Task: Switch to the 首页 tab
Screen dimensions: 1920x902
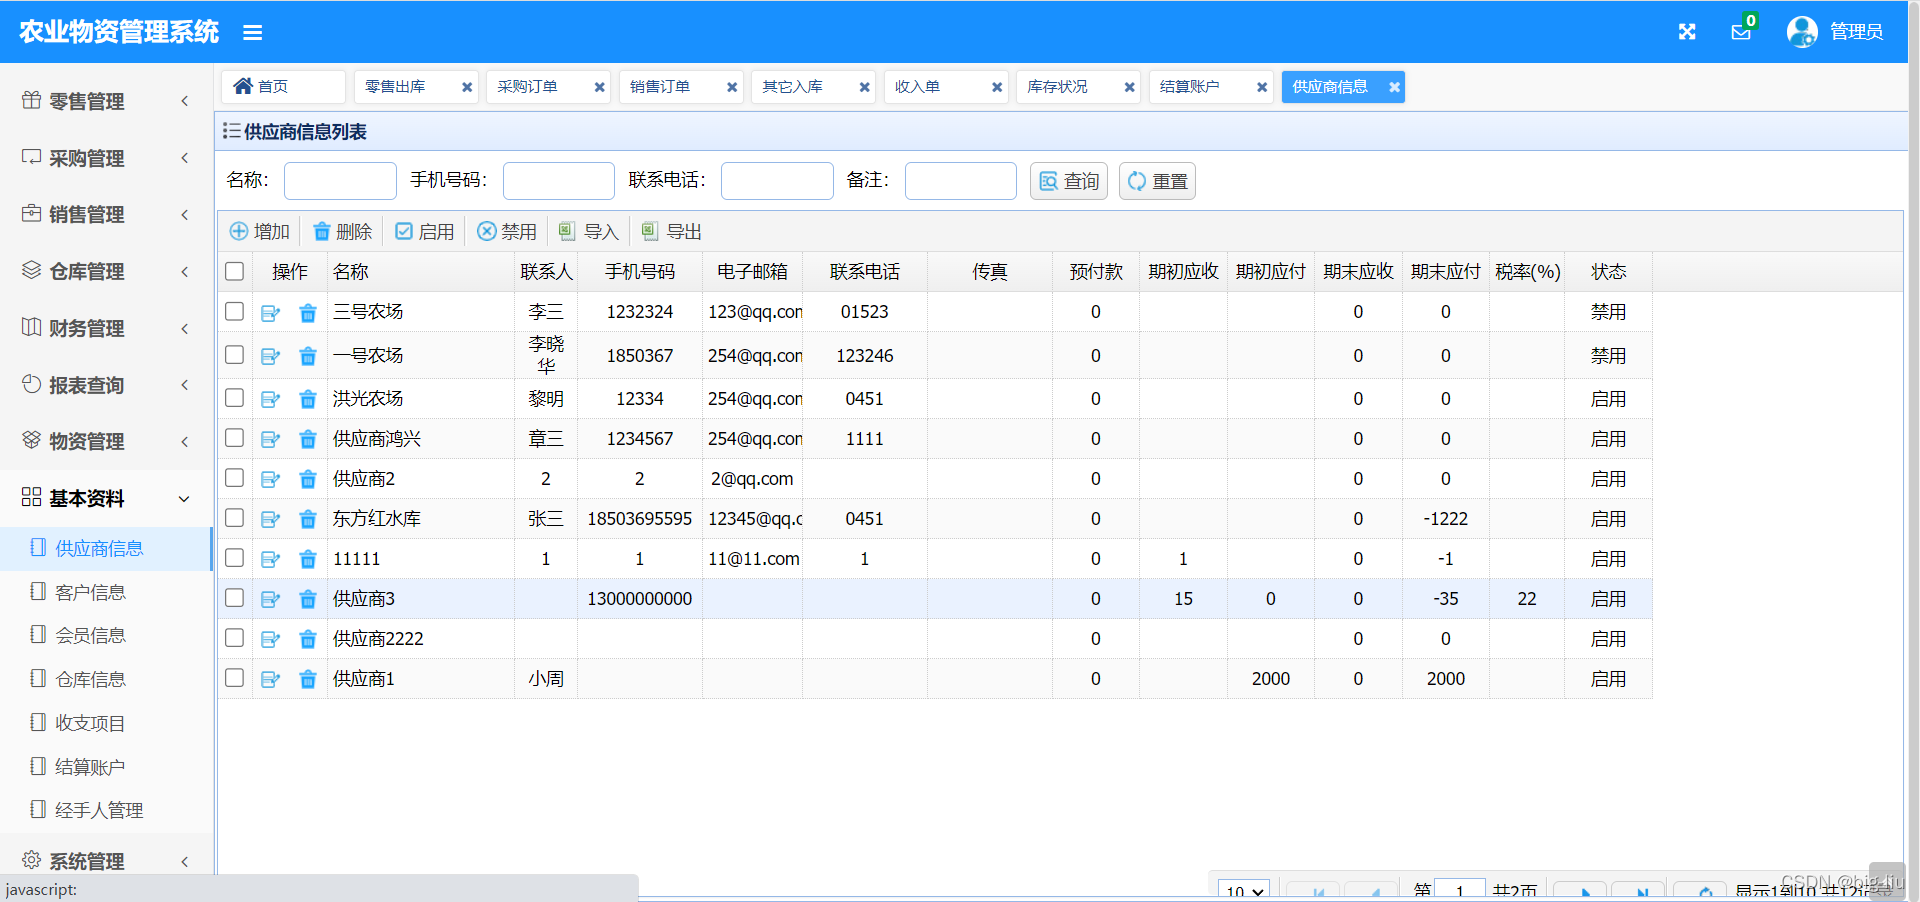Action: coord(283,87)
